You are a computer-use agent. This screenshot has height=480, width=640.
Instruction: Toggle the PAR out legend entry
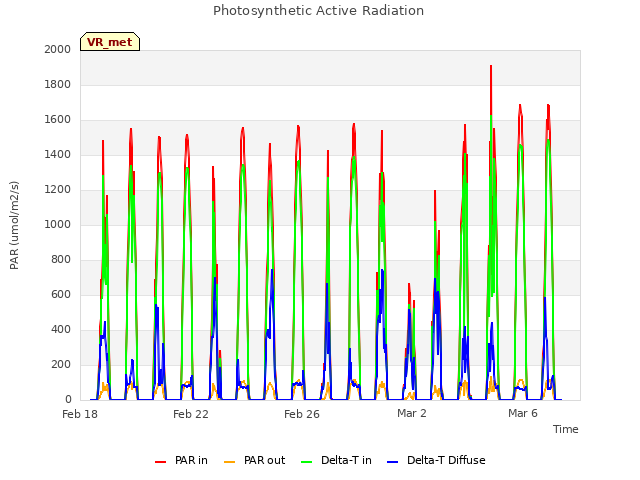click(255, 460)
